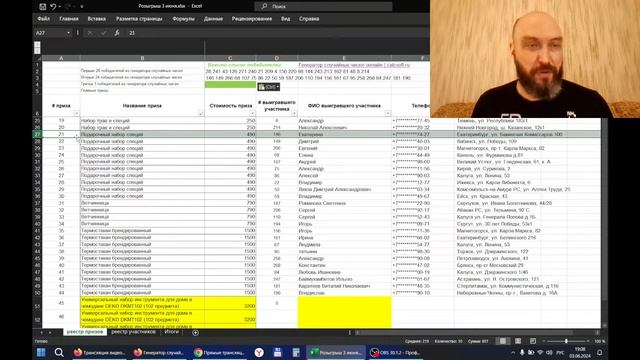Switch to the Главная ribbon tab

[69, 19]
